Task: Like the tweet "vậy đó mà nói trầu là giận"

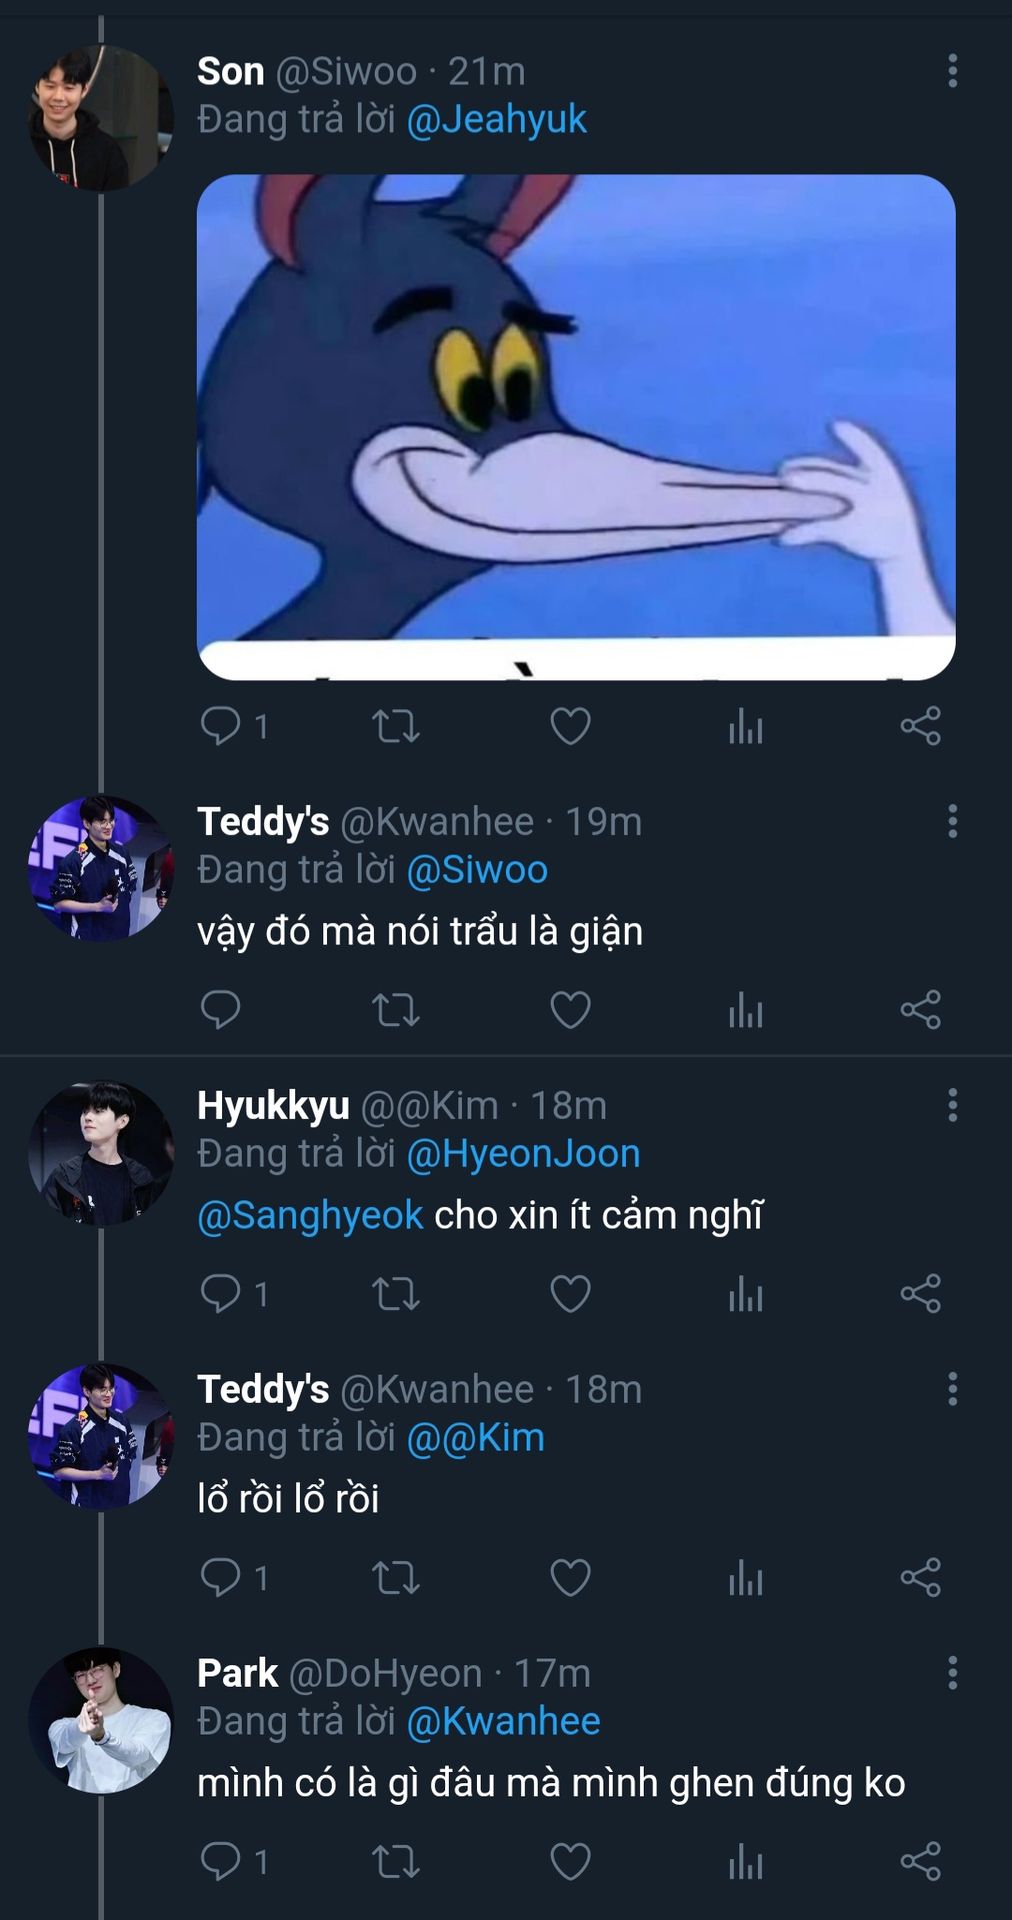Action: (x=570, y=1010)
